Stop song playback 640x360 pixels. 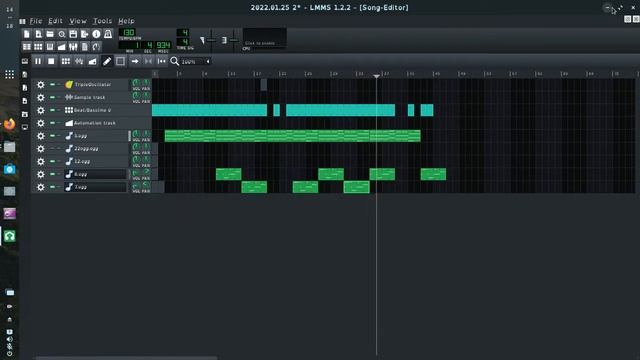coord(51,61)
